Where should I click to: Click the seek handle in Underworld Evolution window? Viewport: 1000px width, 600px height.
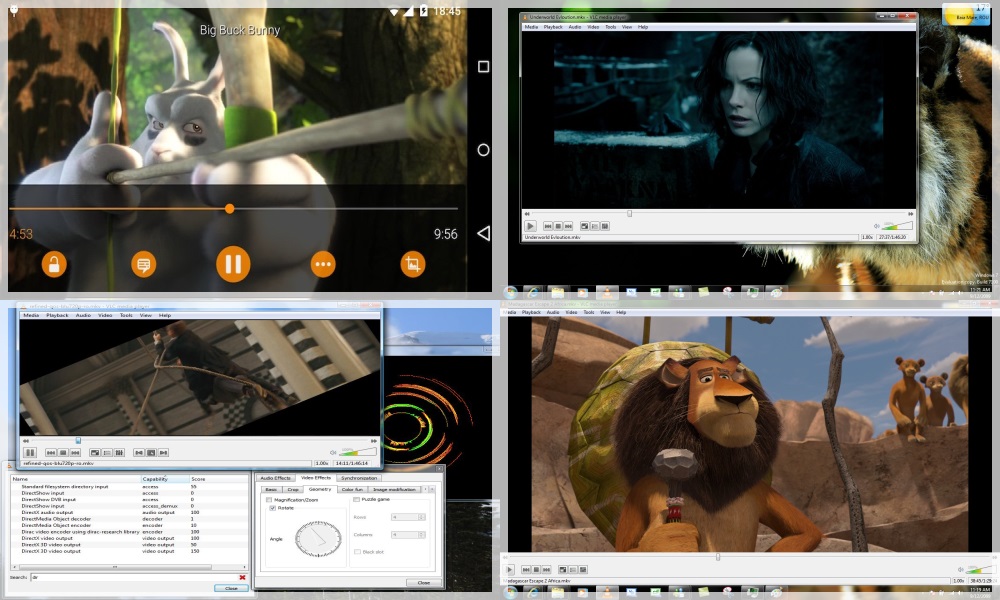click(629, 214)
